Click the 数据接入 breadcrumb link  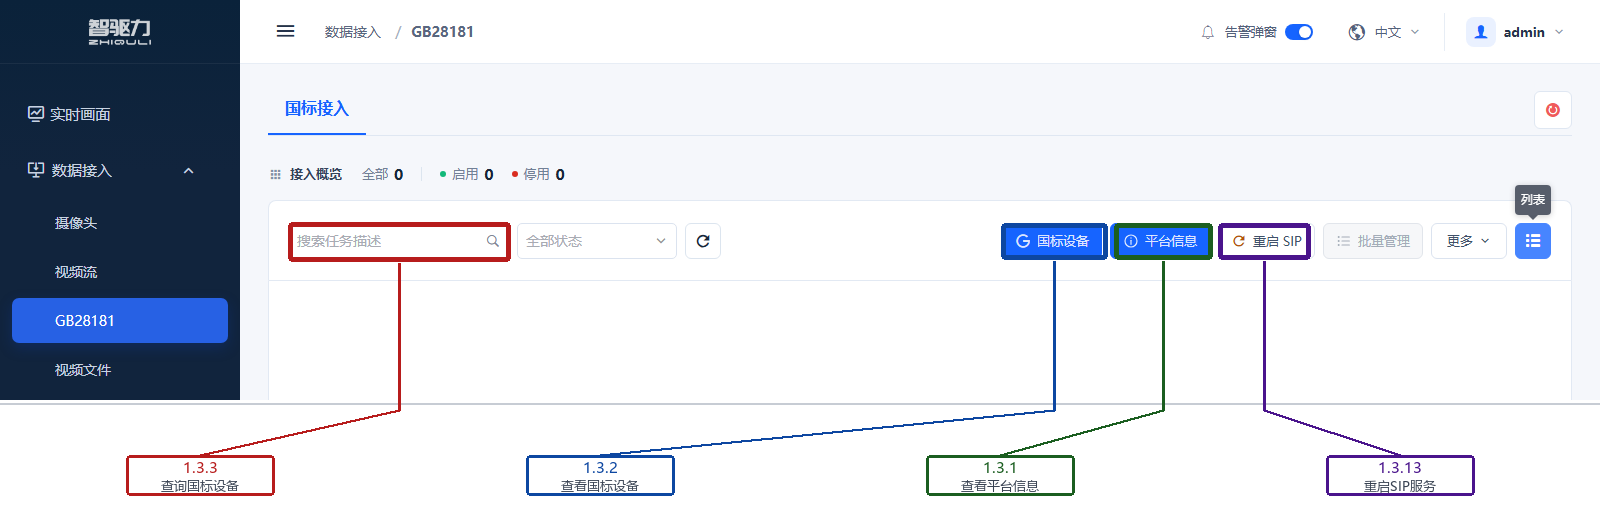pyautogui.click(x=353, y=32)
